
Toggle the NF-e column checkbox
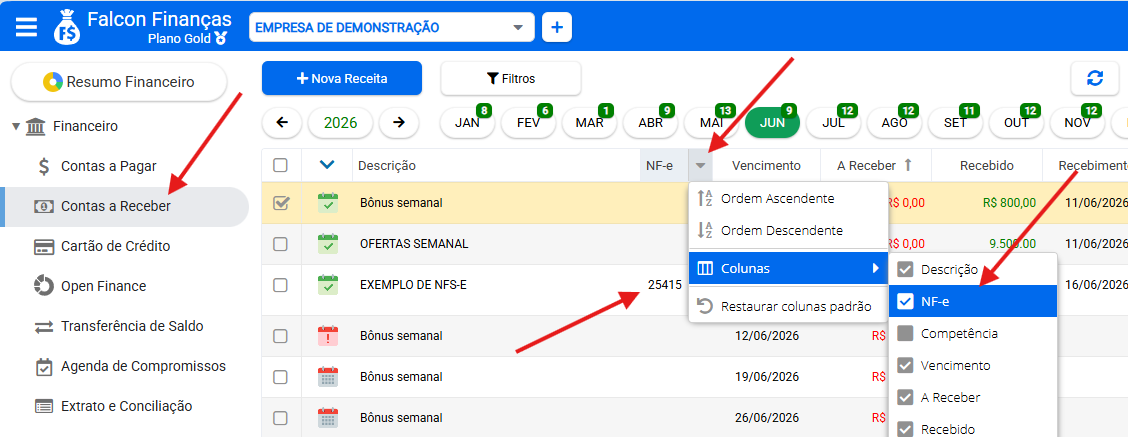906,302
